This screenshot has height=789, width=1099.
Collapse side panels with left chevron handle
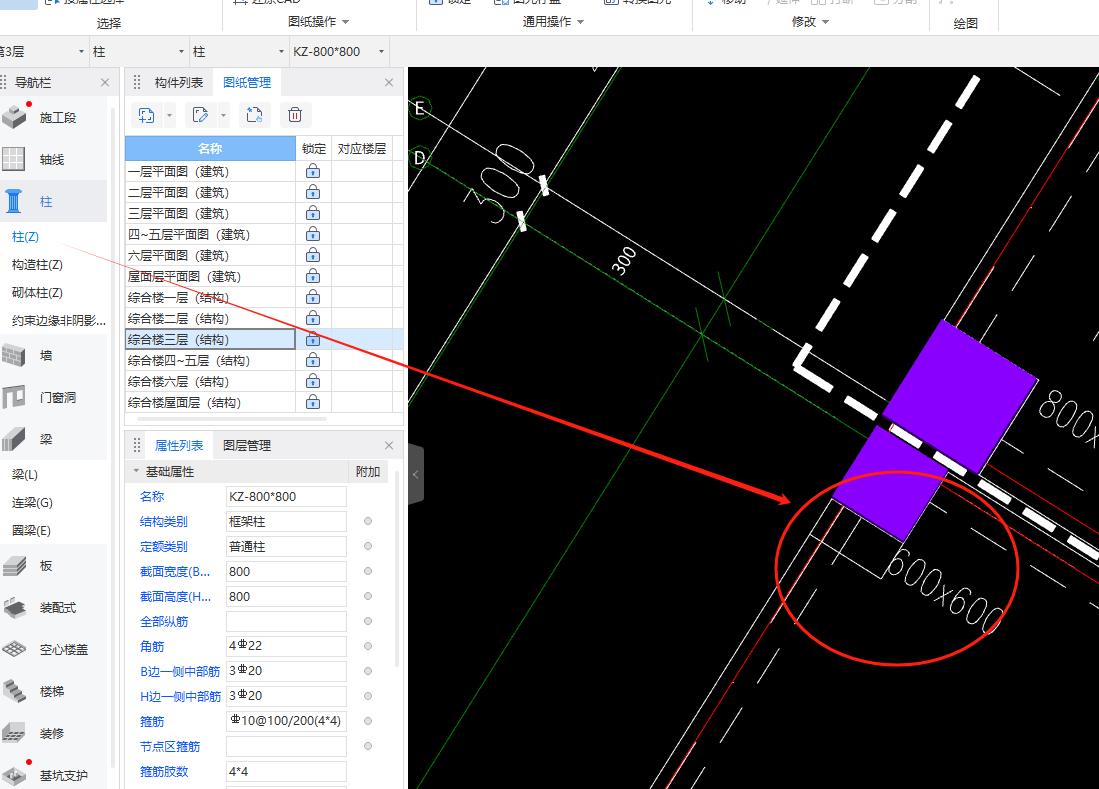point(416,474)
